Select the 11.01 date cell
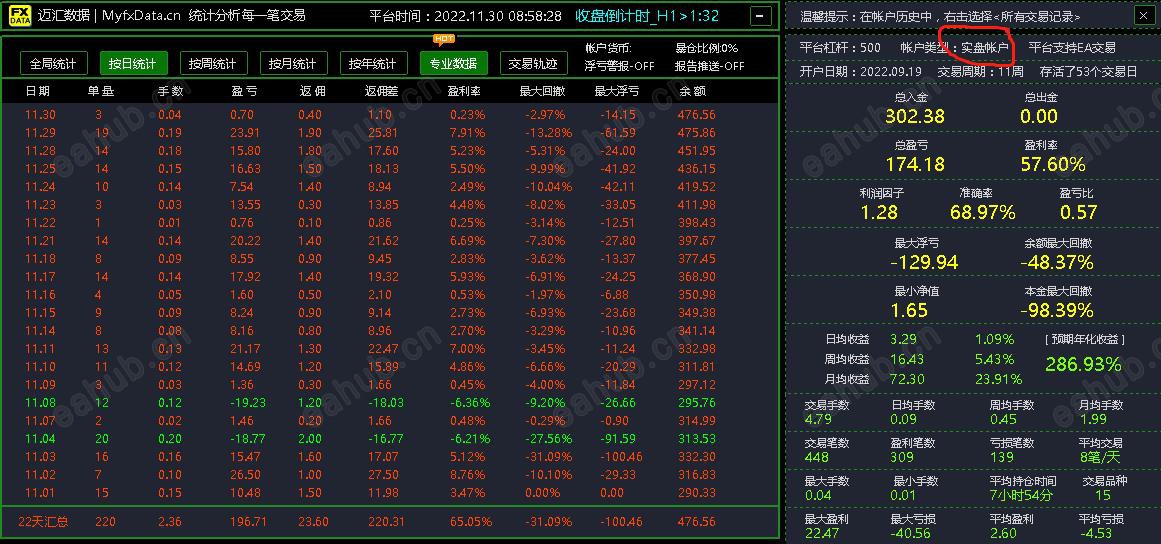Image resolution: width=1161 pixels, height=544 pixels. [x=40, y=493]
